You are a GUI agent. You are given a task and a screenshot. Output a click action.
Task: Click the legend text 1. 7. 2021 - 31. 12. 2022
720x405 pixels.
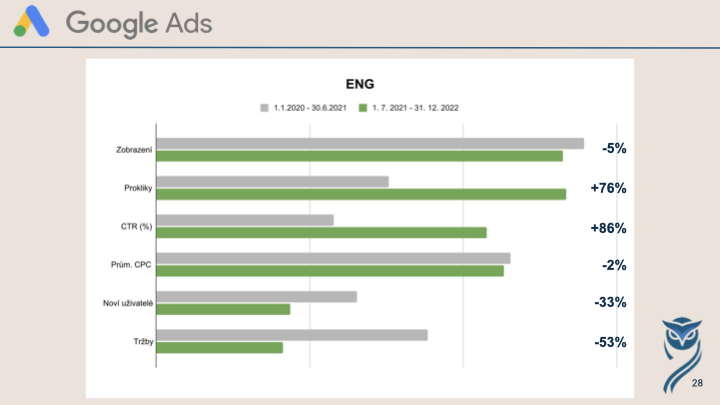tap(415, 108)
